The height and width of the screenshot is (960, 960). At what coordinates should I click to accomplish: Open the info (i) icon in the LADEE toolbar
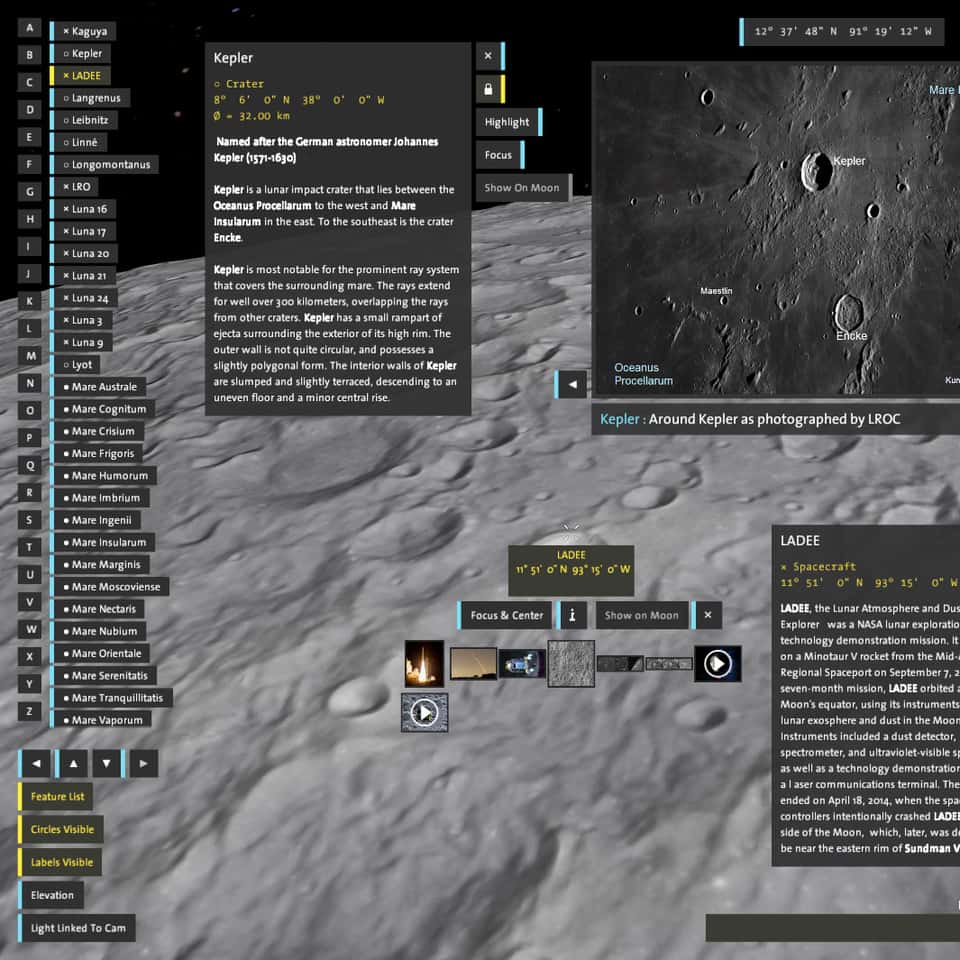coord(572,615)
